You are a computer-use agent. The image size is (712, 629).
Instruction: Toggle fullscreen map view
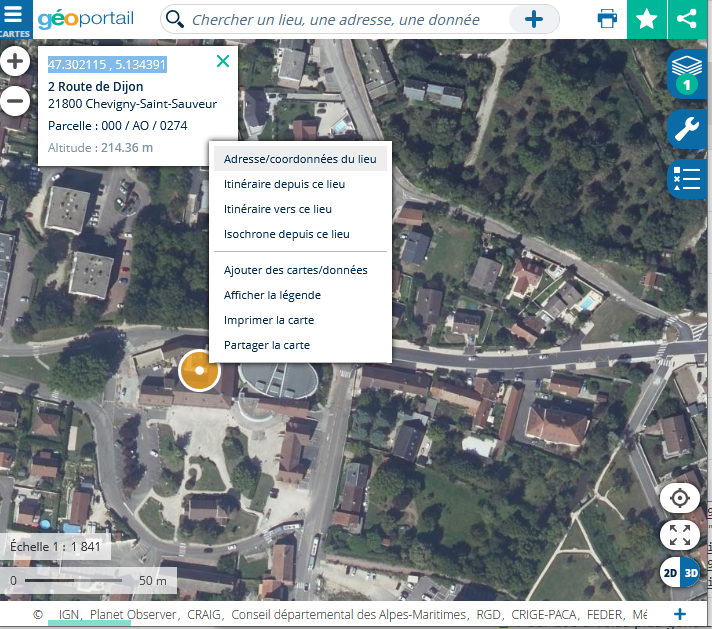point(680,535)
